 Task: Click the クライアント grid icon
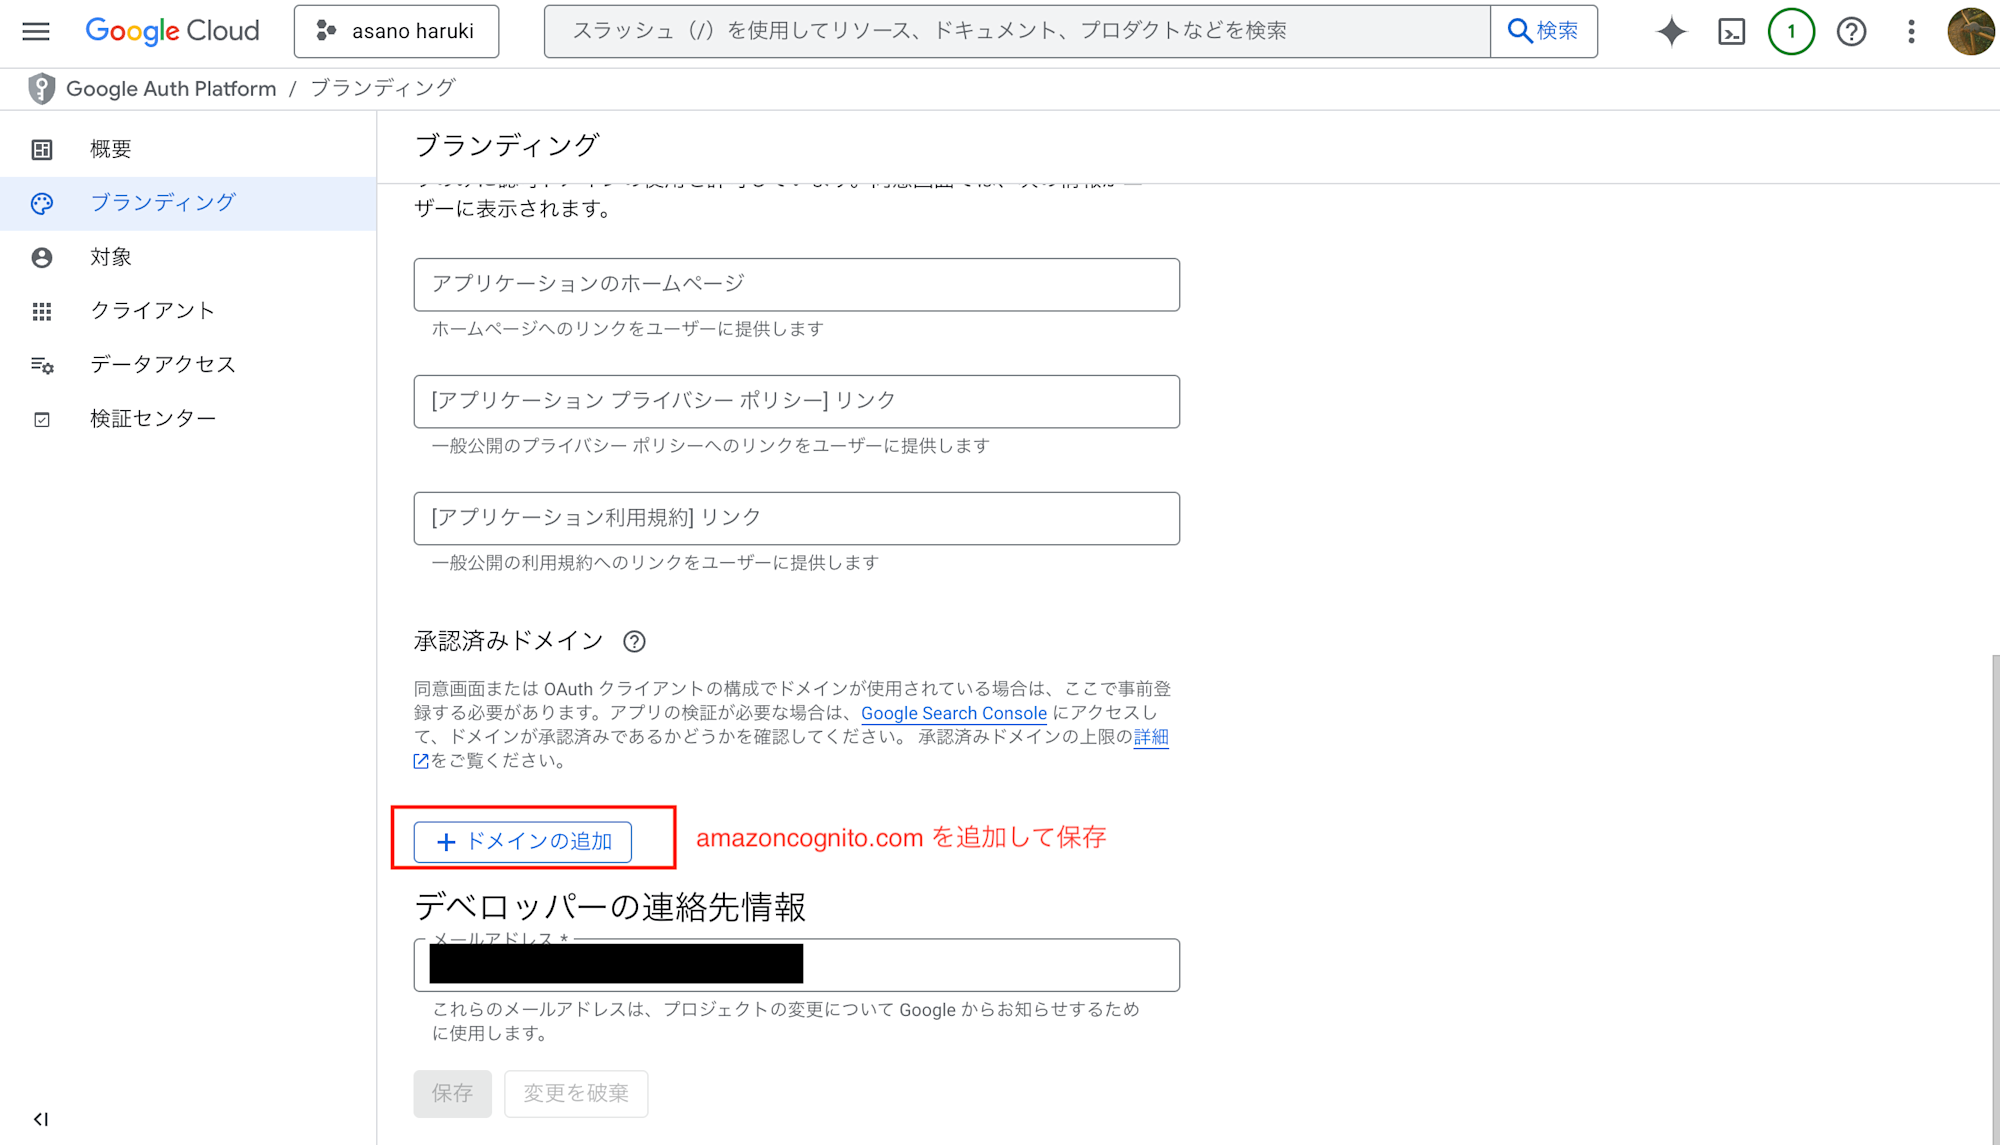click(x=42, y=312)
